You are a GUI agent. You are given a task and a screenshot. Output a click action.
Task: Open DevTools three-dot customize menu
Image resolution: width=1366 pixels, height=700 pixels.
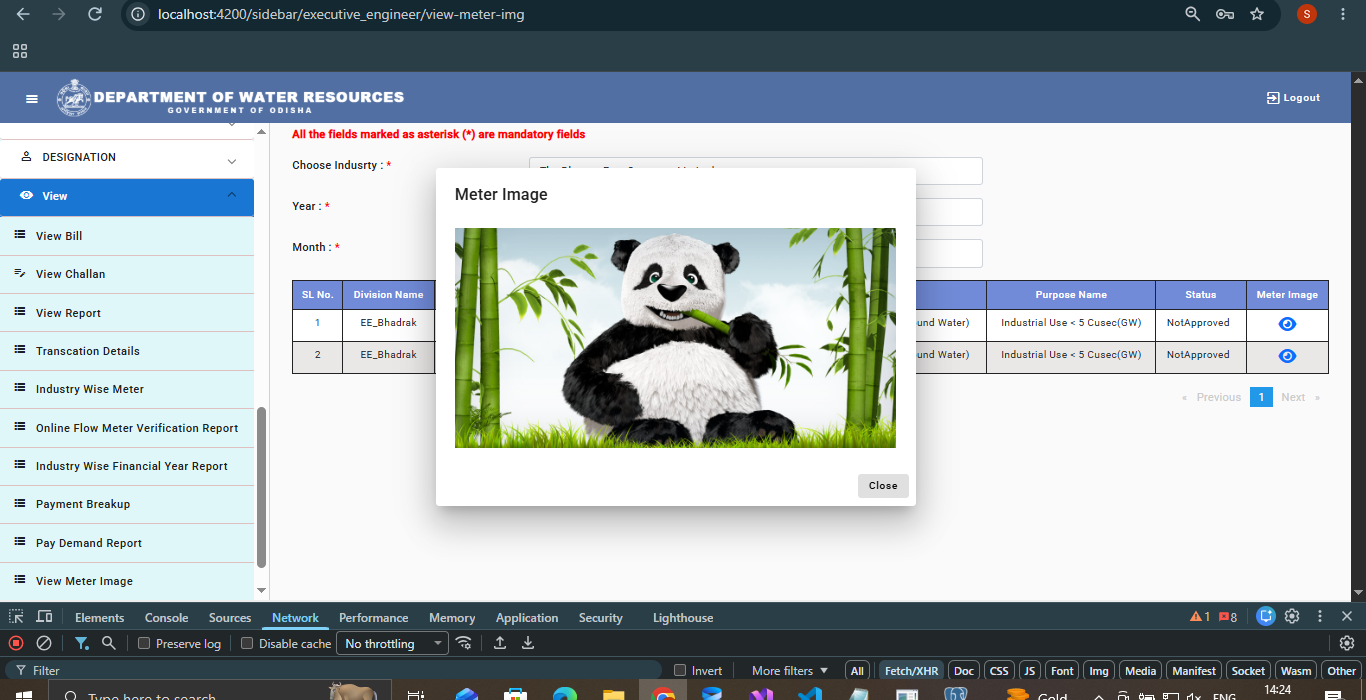[x=1320, y=616]
